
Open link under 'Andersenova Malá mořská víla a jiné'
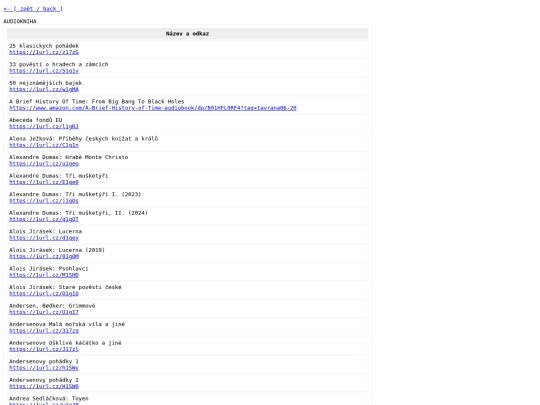(44, 331)
